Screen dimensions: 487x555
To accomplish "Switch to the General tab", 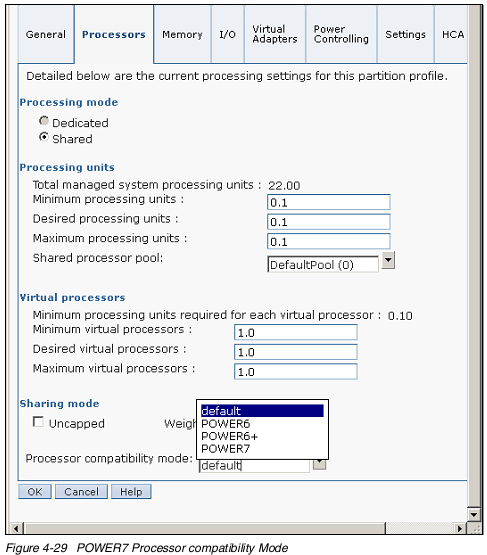I will (x=46, y=35).
